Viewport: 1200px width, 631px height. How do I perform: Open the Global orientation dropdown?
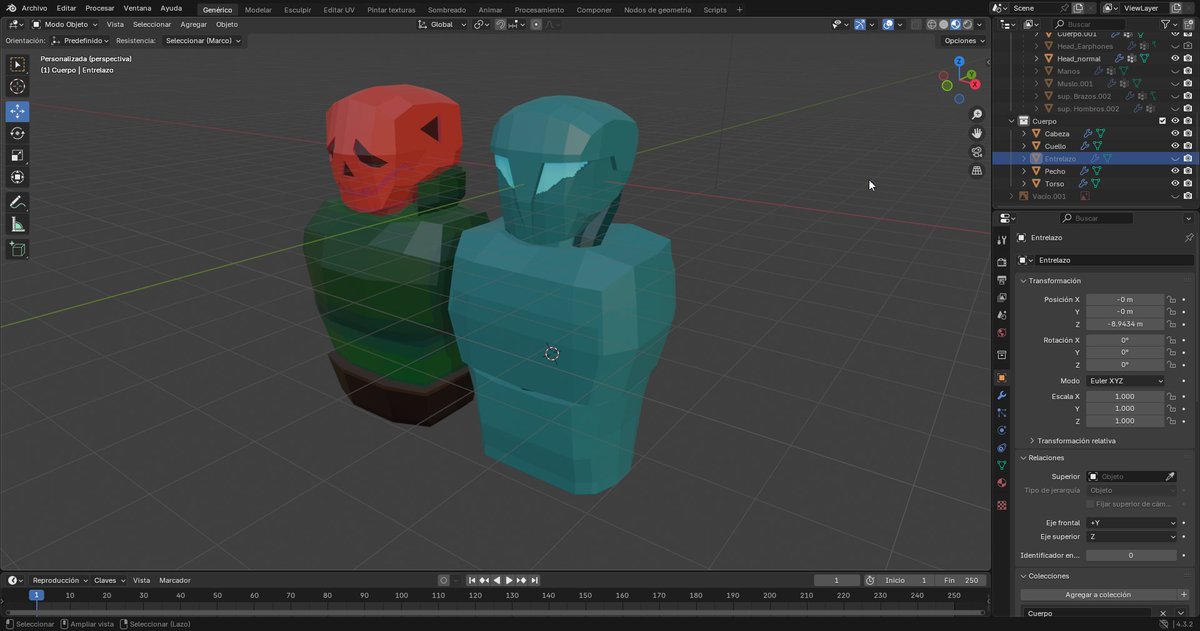point(442,24)
